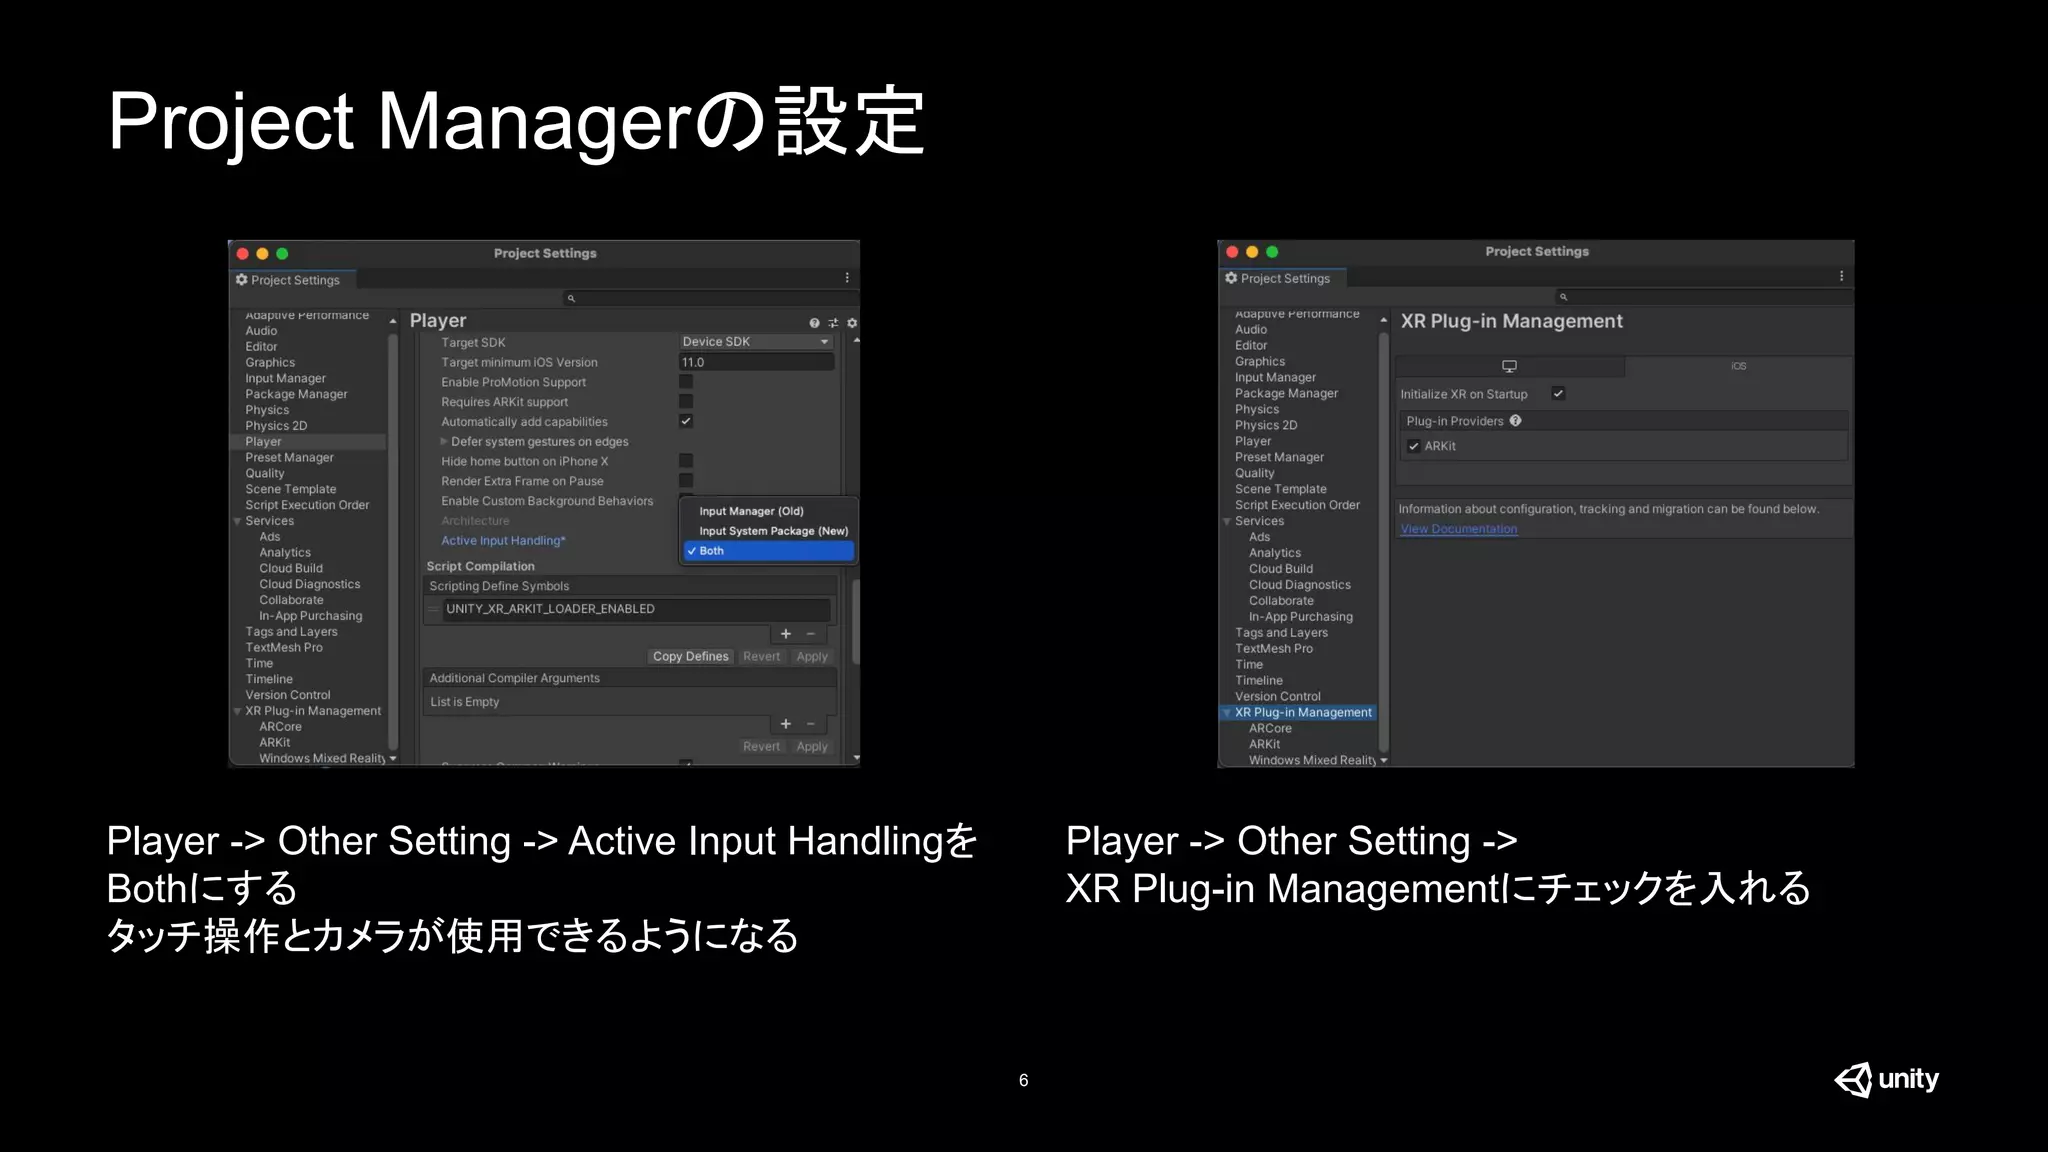The height and width of the screenshot is (1152, 2048).
Task: Add a scripting define symbol with plus
Action: coord(786,634)
